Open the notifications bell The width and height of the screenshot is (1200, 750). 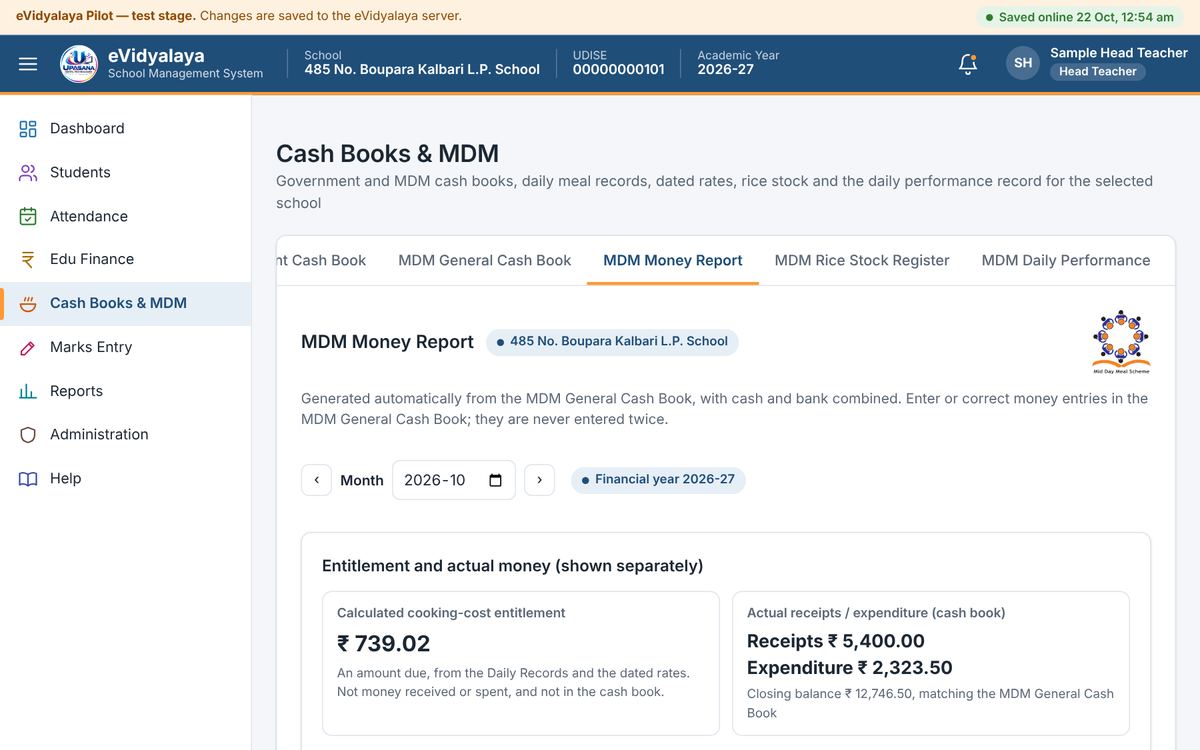(x=967, y=64)
